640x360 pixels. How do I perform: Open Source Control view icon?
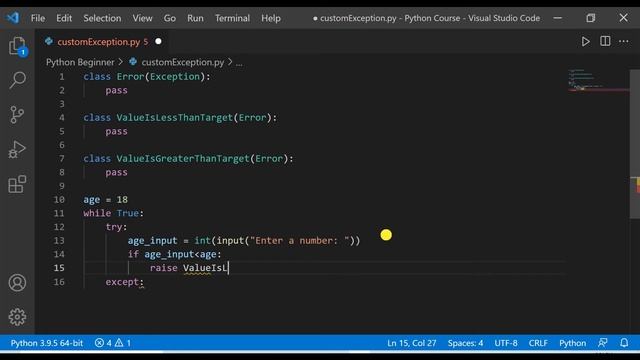17,115
